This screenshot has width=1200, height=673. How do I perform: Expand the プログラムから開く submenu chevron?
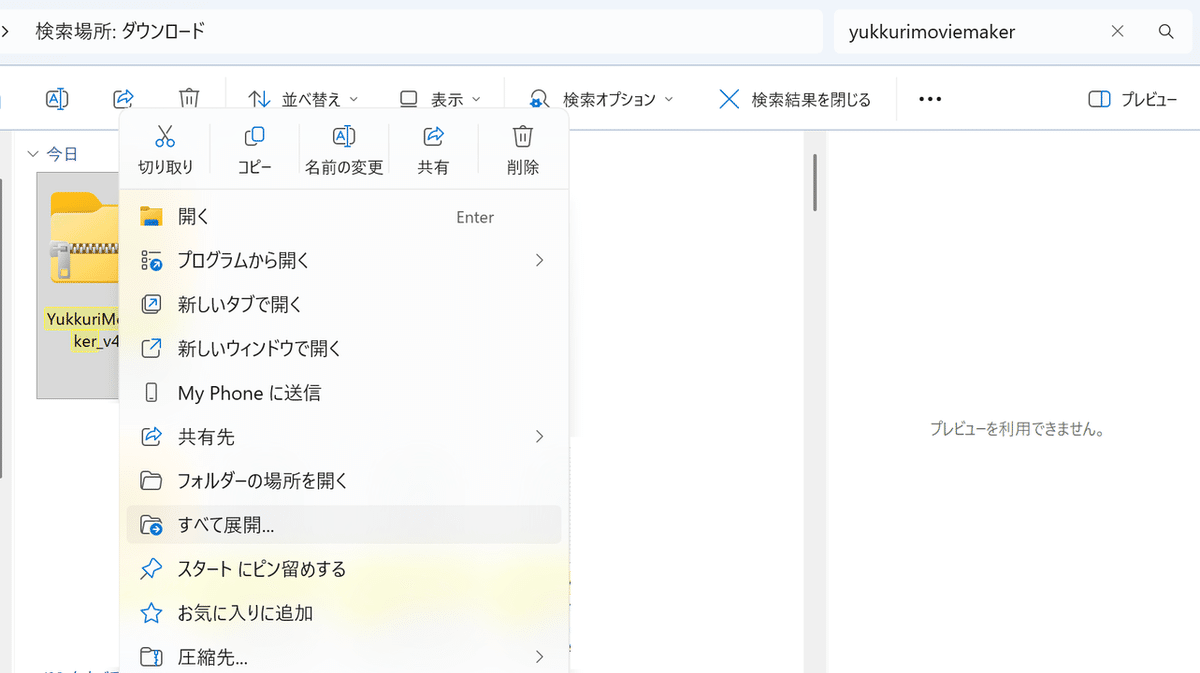(539, 260)
